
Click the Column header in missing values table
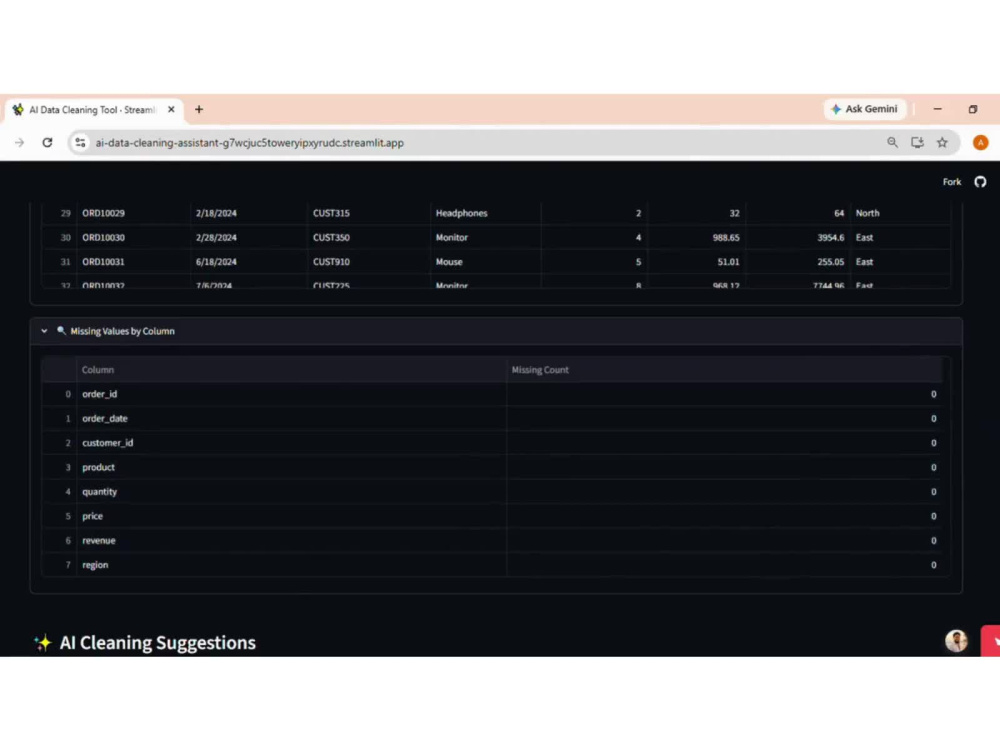coord(291,370)
